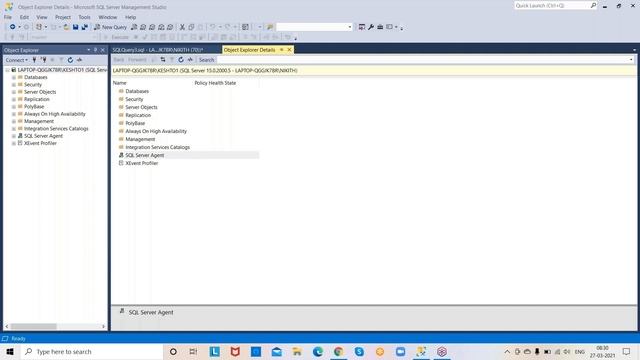Pin the Object Explorer Details tab
The width and height of the screenshot is (640, 360).
pos(281,50)
